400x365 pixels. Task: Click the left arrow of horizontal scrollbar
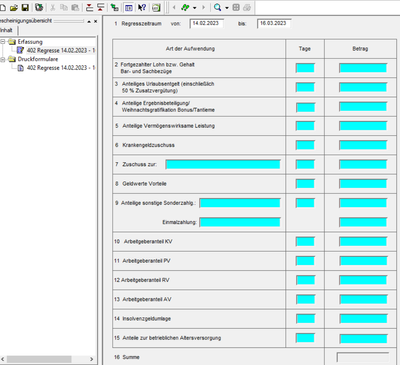pos(3,359)
